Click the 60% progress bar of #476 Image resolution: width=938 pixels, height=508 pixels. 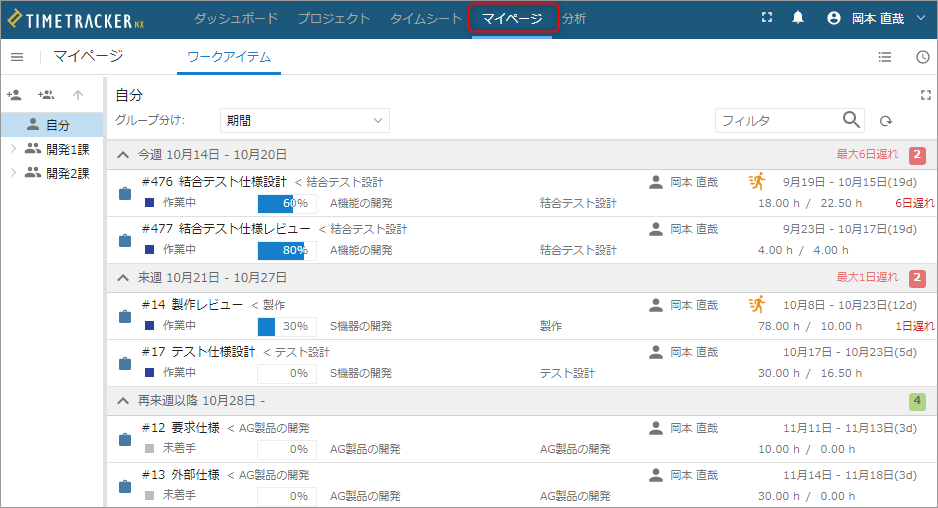[x=287, y=203]
